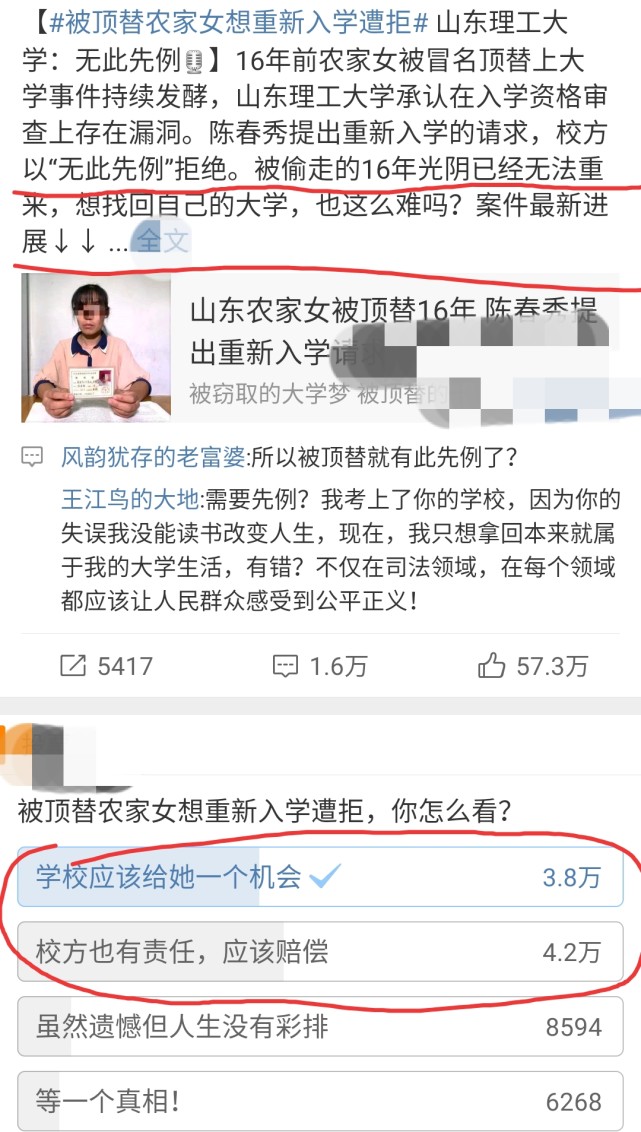The width and height of the screenshot is (641, 1132).
Task: Expand the post with 全文 link
Action: (163, 241)
